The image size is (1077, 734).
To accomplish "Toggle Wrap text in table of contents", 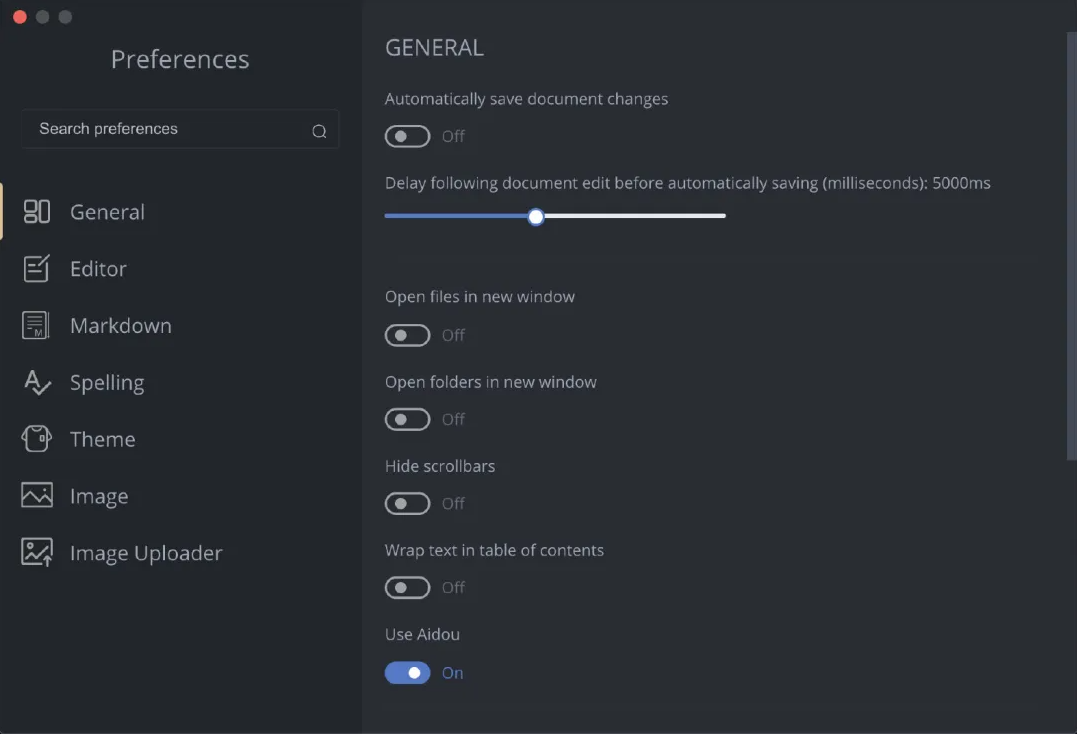I will point(407,588).
